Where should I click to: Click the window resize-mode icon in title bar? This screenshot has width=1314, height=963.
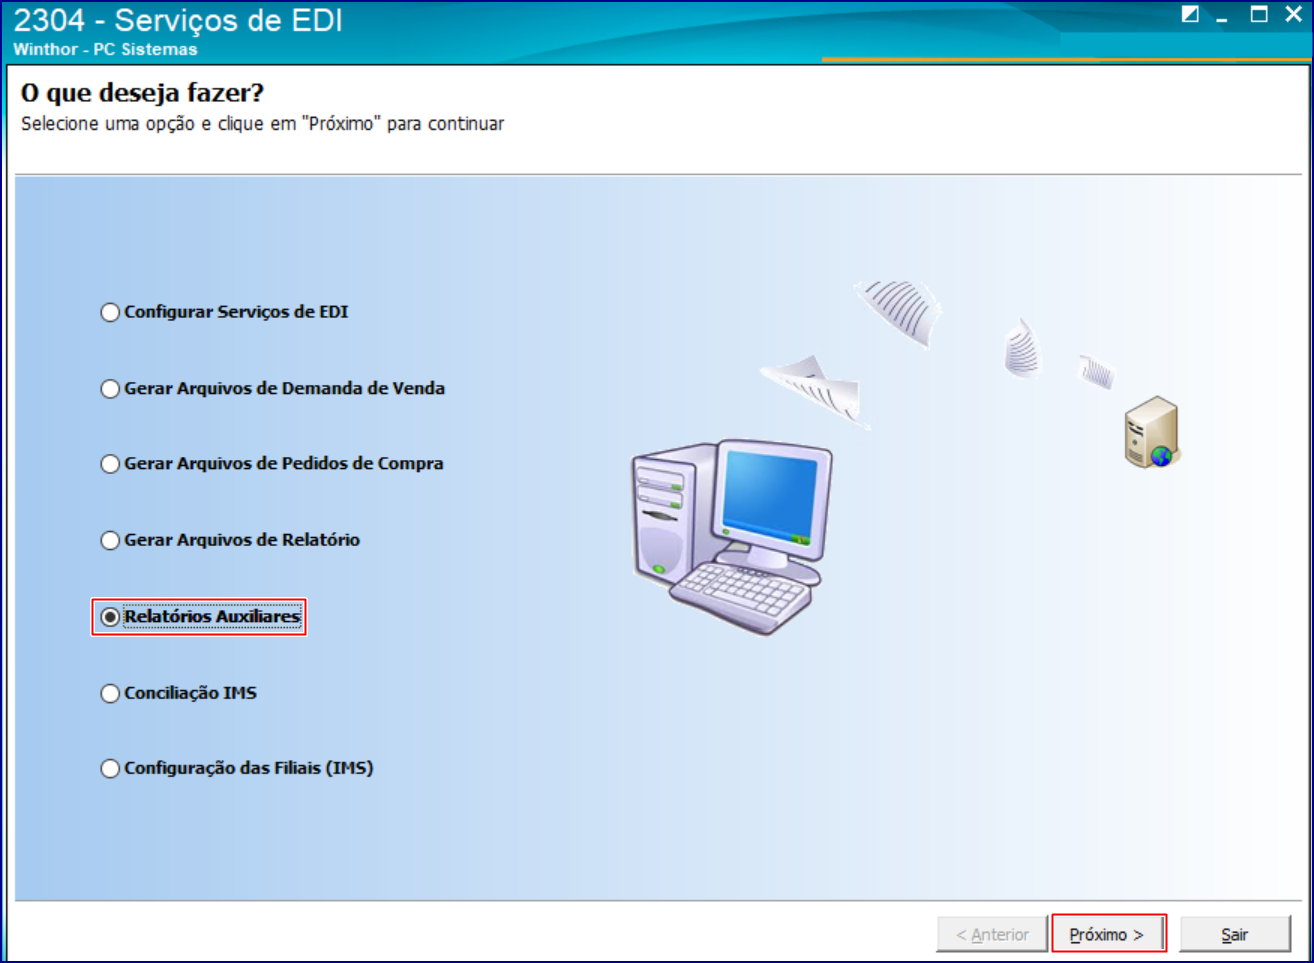click(x=1190, y=14)
